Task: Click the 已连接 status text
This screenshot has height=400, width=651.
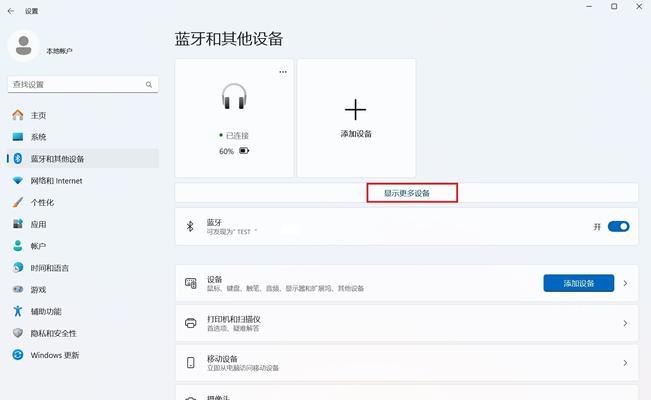Action: pyautogui.click(x=237, y=135)
